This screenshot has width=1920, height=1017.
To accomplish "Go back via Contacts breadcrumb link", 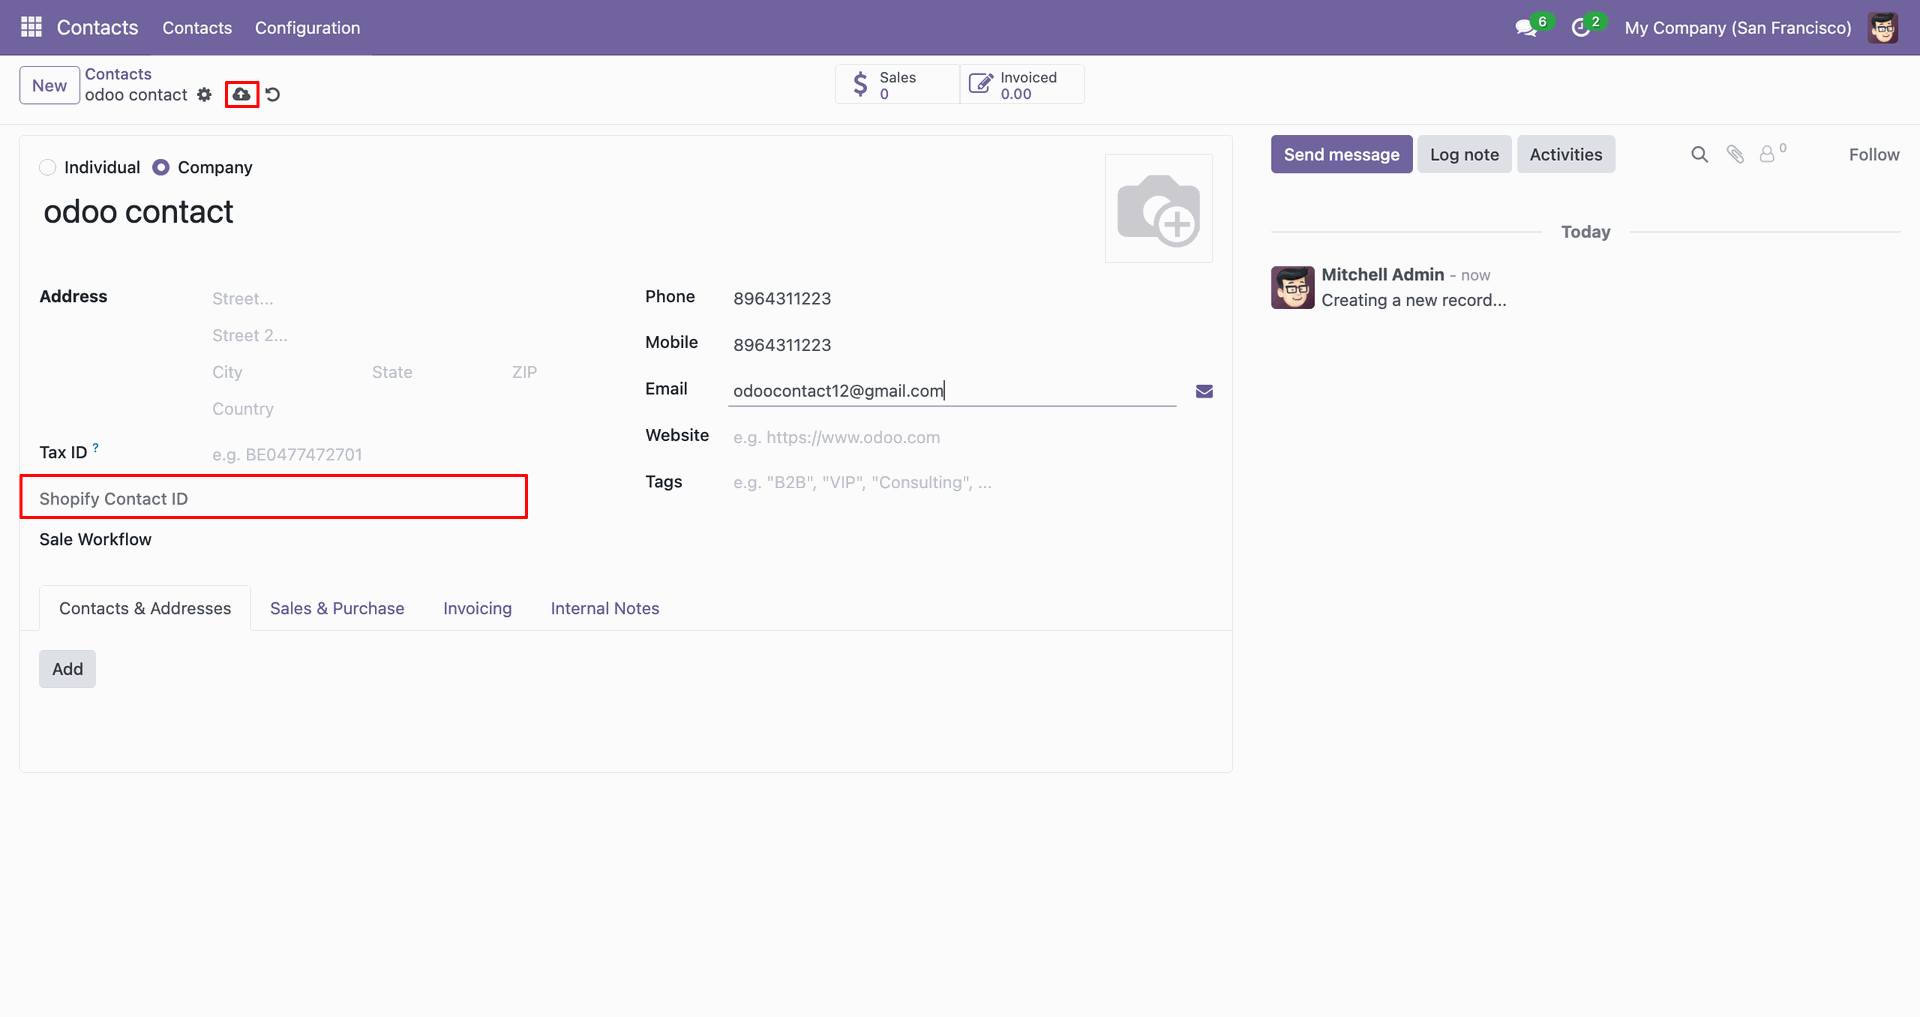I will point(118,74).
